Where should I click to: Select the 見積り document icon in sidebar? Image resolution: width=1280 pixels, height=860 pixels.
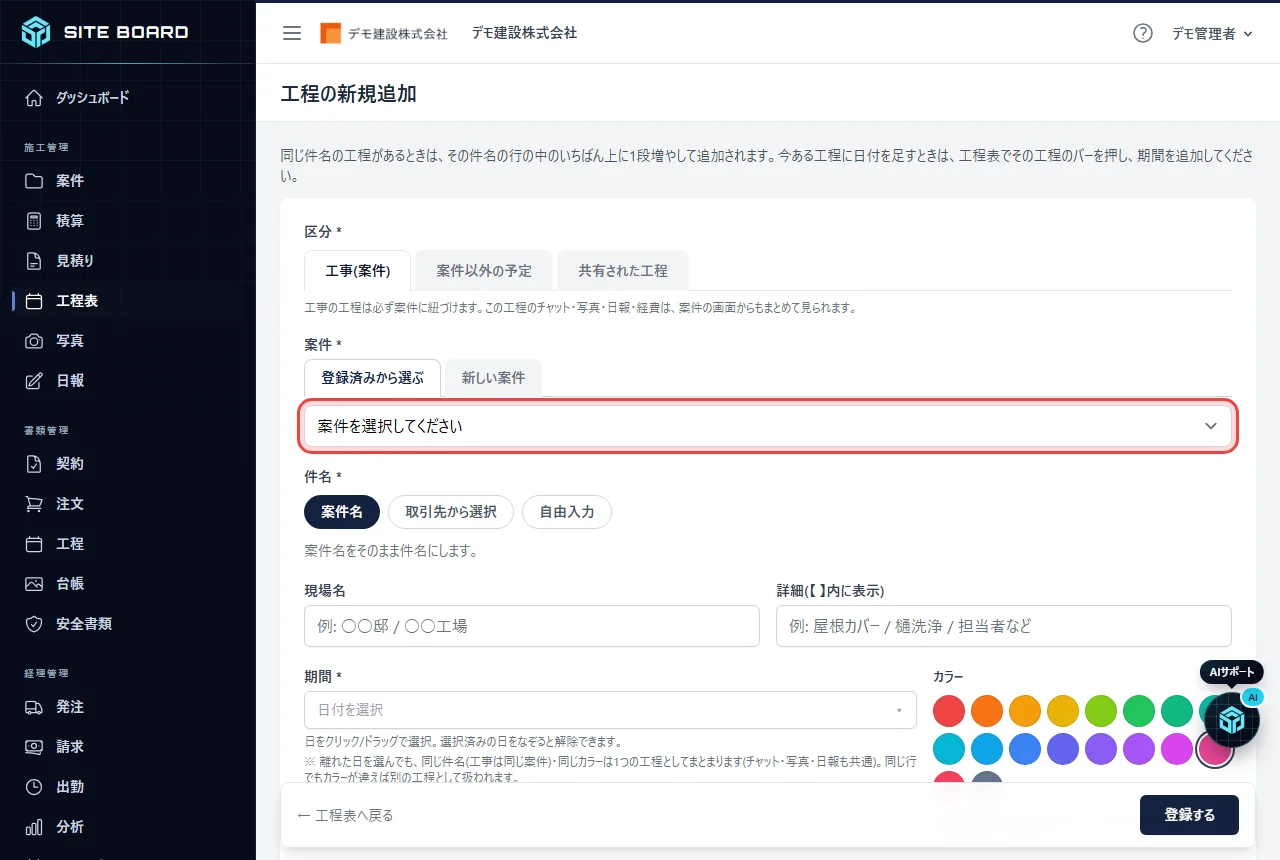[34, 261]
